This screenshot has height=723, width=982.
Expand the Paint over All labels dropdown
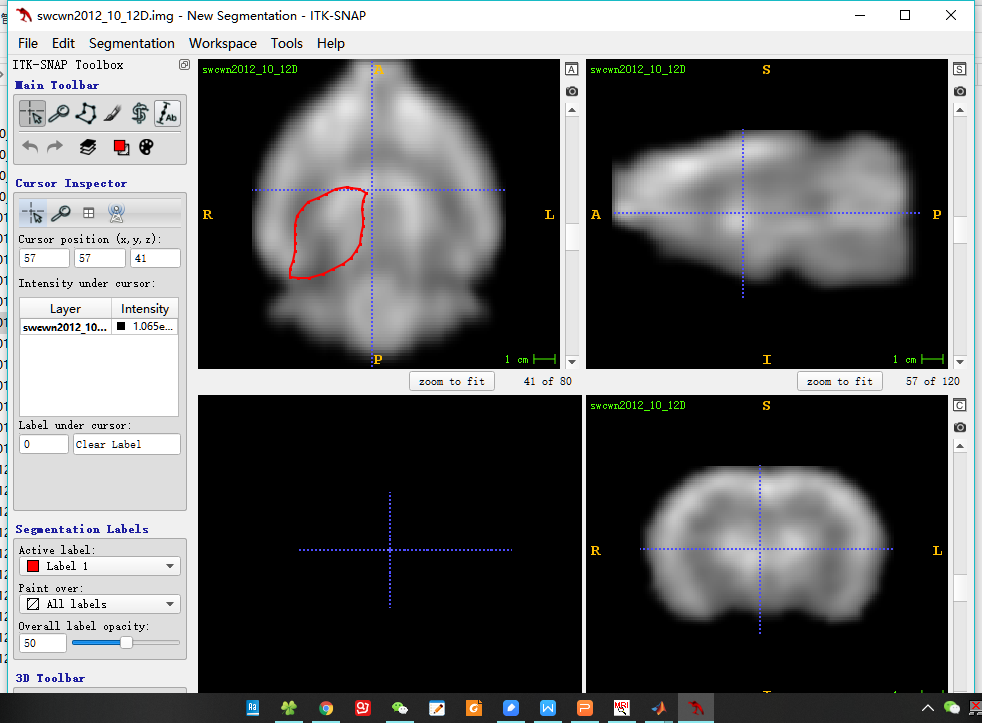tap(100, 604)
